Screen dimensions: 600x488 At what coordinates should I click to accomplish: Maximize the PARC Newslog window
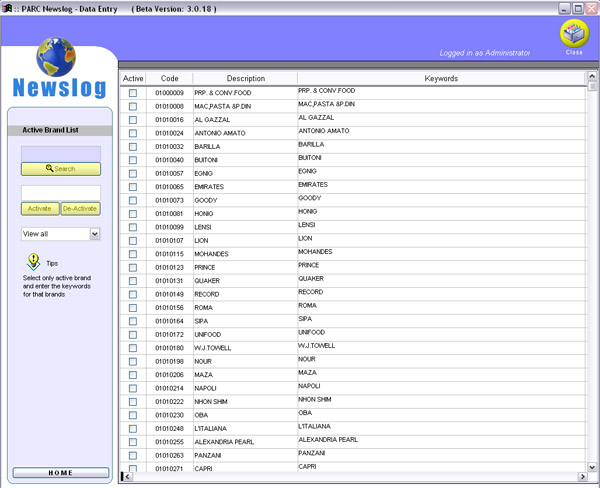click(x=578, y=8)
